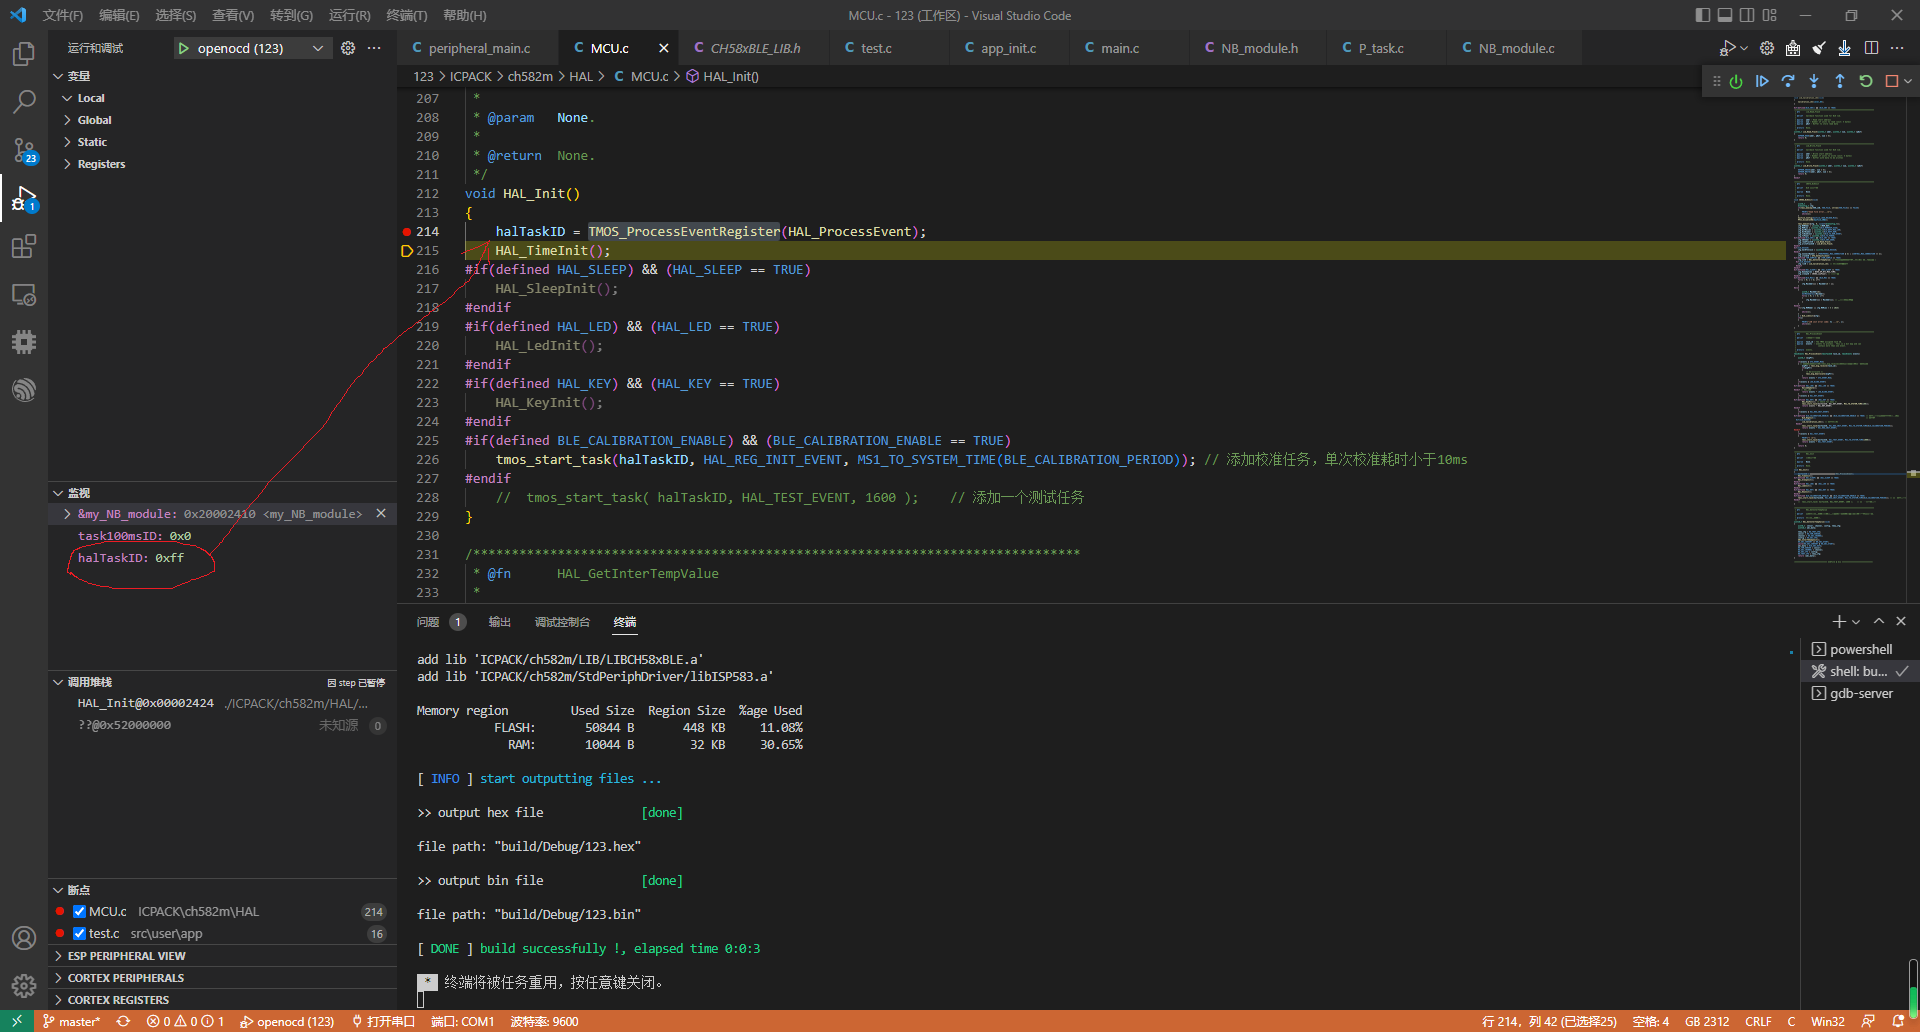Toggle secondary sidebar layout button in title bar
Image resolution: width=1920 pixels, height=1032 pixels.
pos(1747,15)
